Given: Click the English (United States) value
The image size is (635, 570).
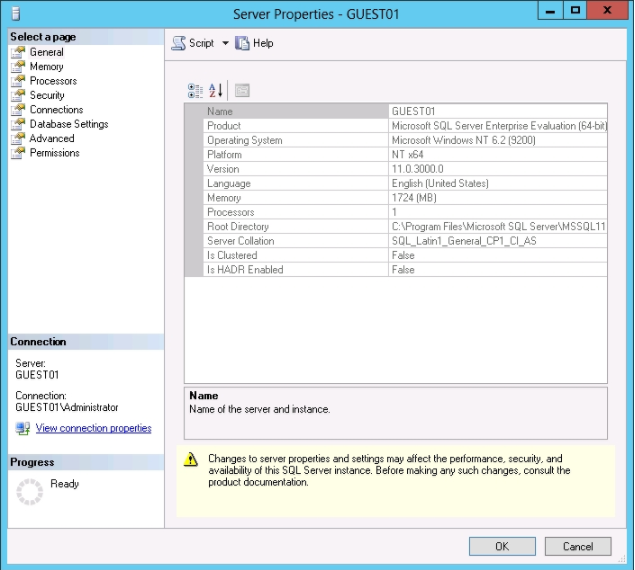Looking at the screenshot, I should [440, 184].
